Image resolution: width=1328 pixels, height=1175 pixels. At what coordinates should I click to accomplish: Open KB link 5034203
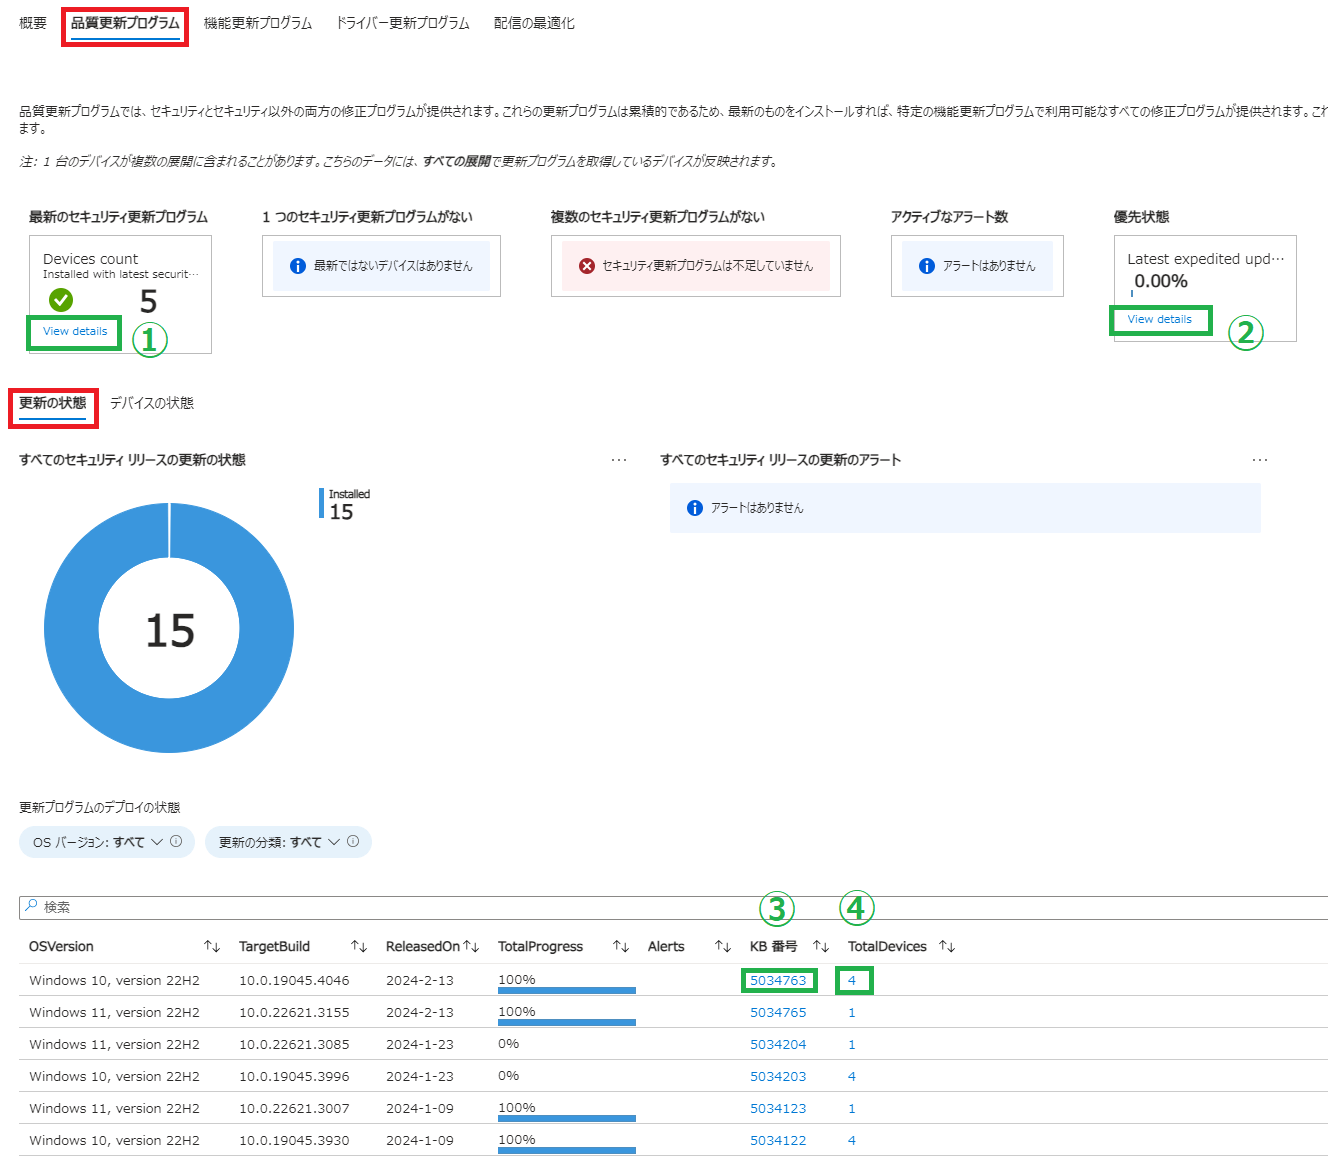coord(778,1076)
